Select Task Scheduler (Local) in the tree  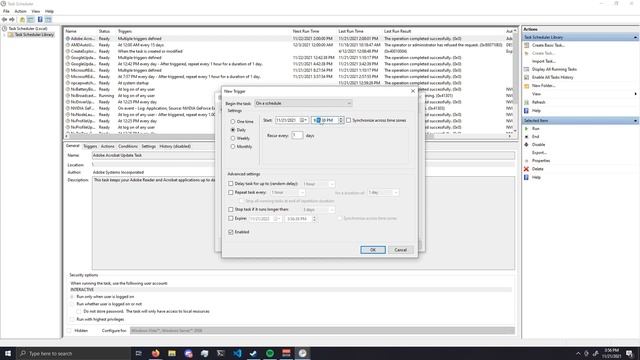pos(28,29)
